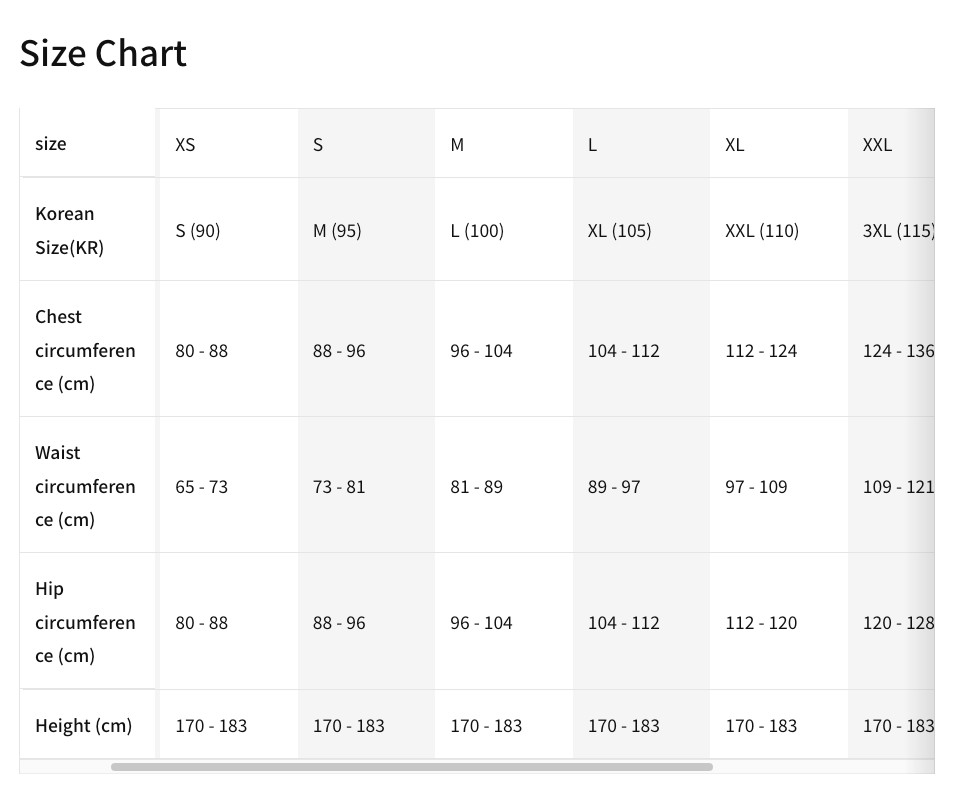The height and width of the screenshot is (807, 953).
Task: Click chest circumference value 96 - 104
Action: tap(481, 351)
